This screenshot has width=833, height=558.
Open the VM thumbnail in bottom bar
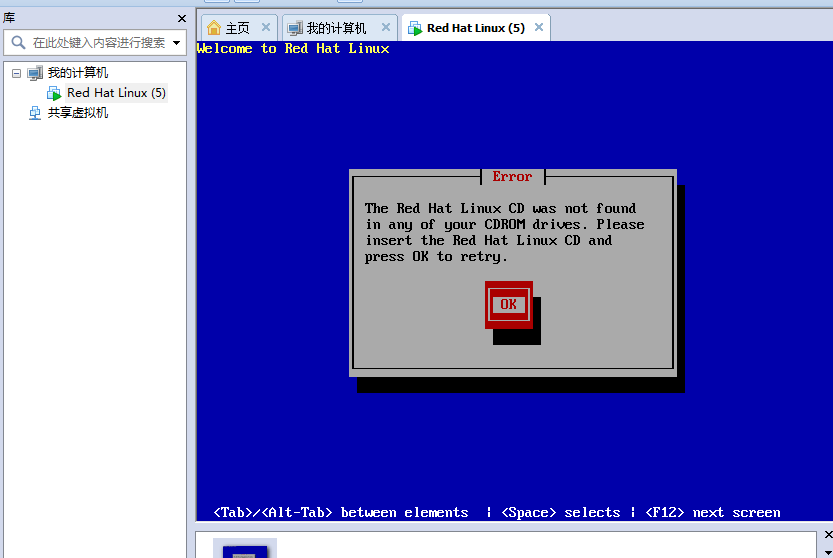pos(245,548)
